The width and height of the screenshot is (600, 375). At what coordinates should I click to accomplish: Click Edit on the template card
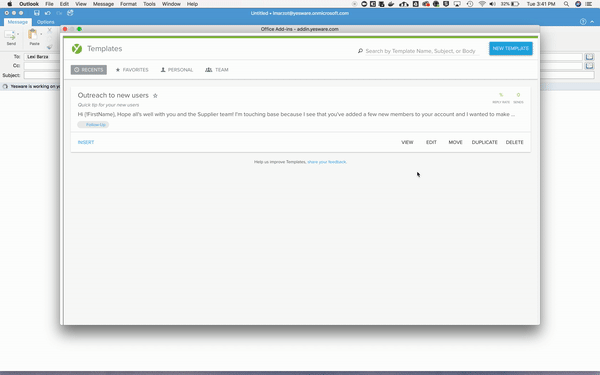tap(431, 142)
